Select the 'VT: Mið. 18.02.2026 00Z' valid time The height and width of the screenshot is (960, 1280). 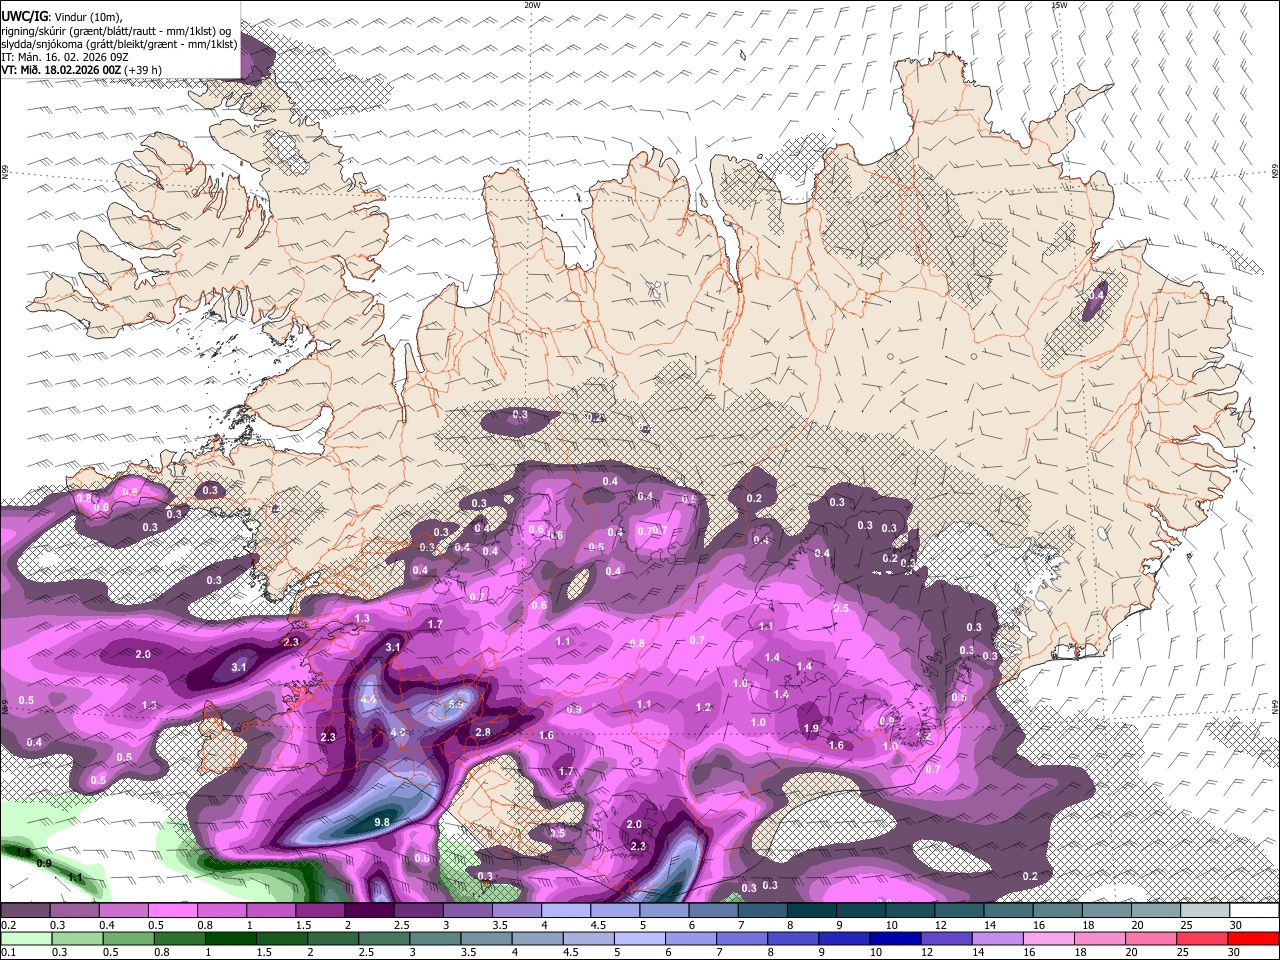point(61,70)
